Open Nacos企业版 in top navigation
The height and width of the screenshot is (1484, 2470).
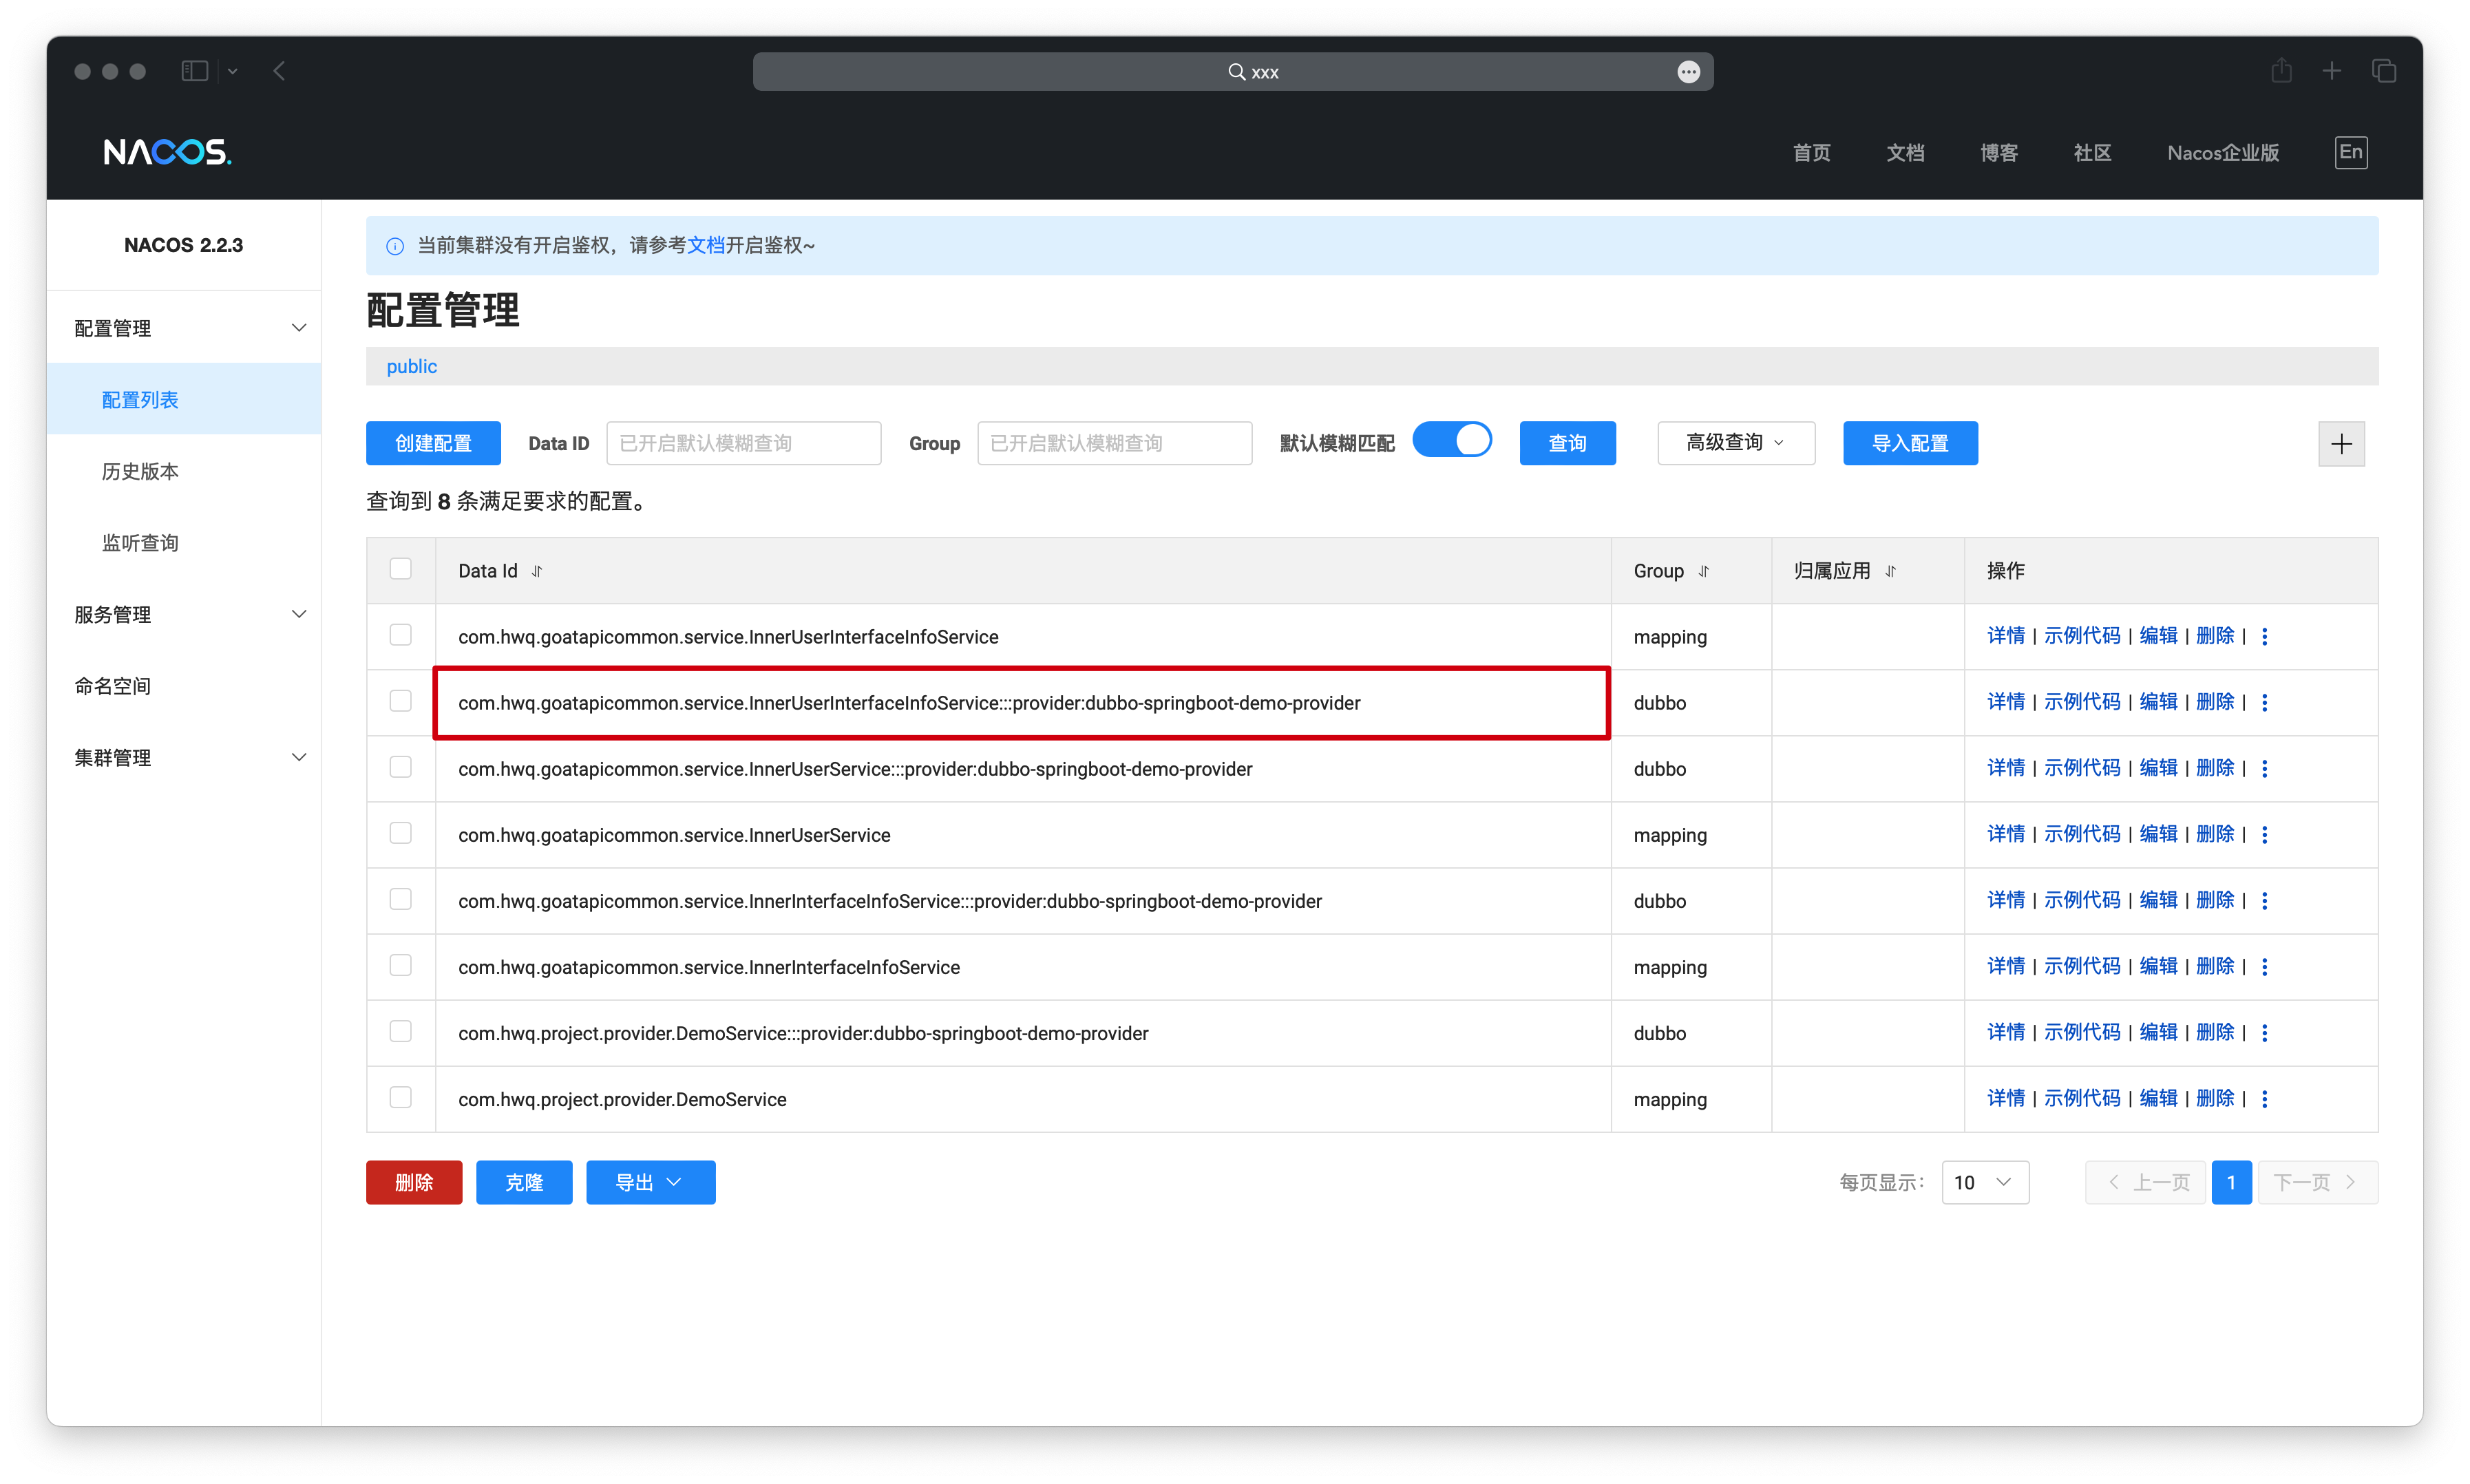click(2223, 153)
